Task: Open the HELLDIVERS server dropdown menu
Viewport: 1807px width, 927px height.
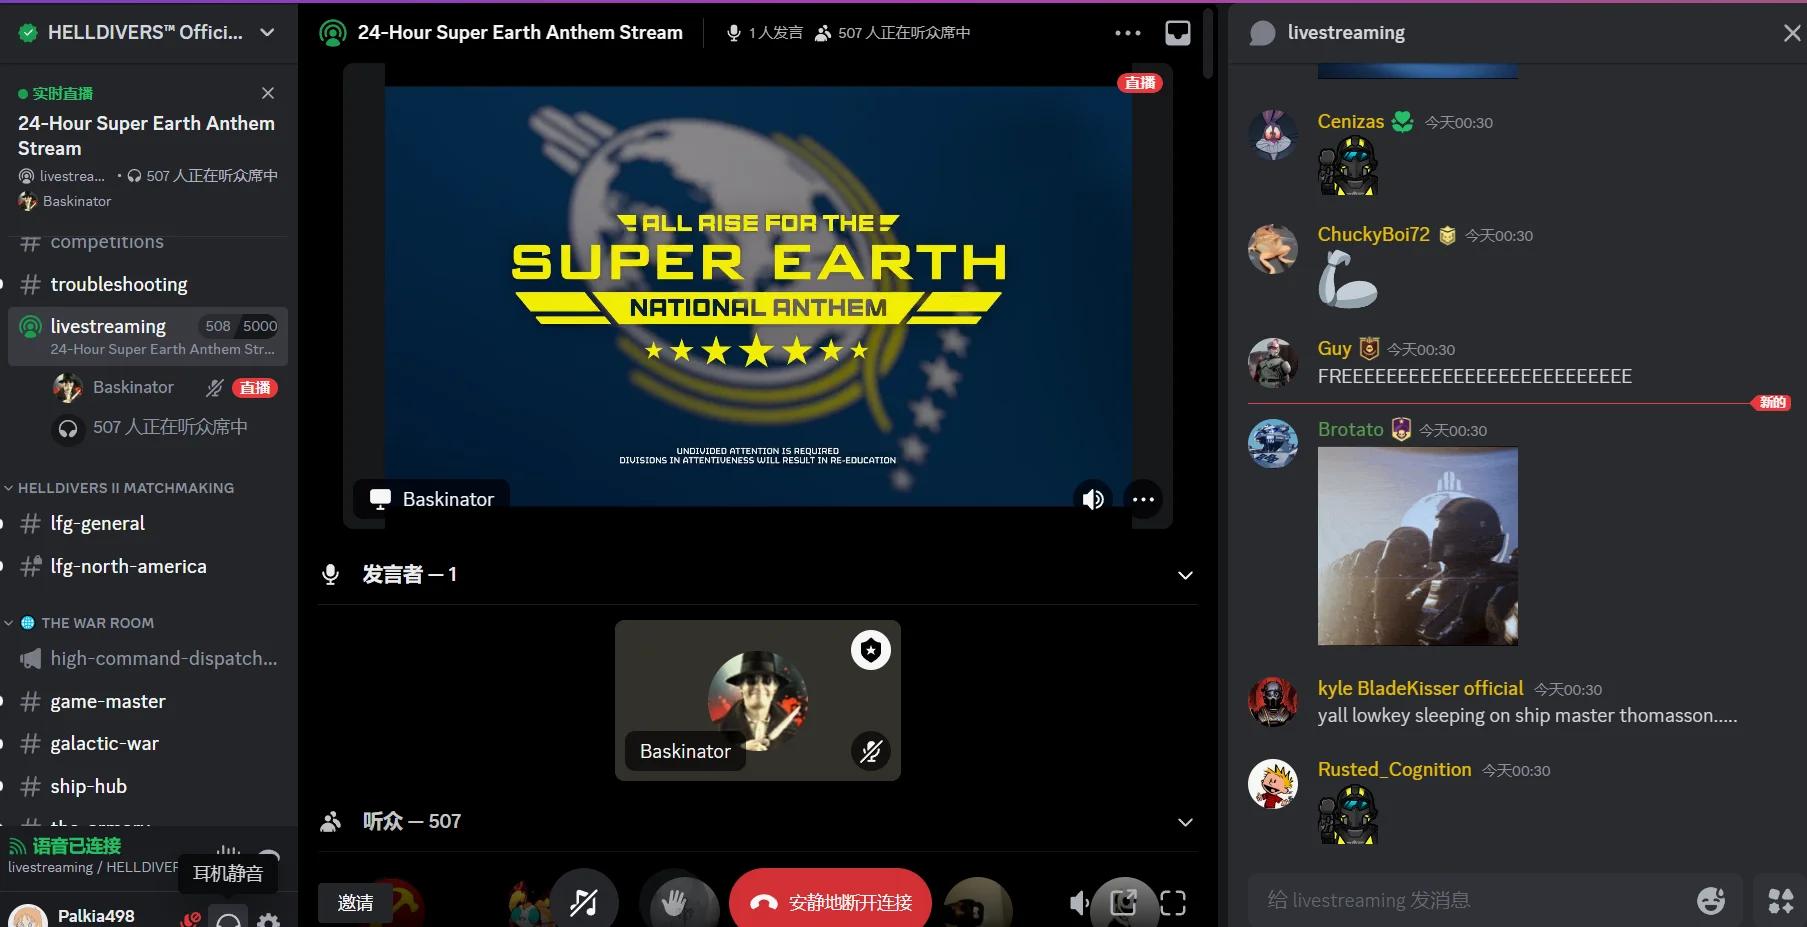Action: pyautogui.click(x=267, y=32)
